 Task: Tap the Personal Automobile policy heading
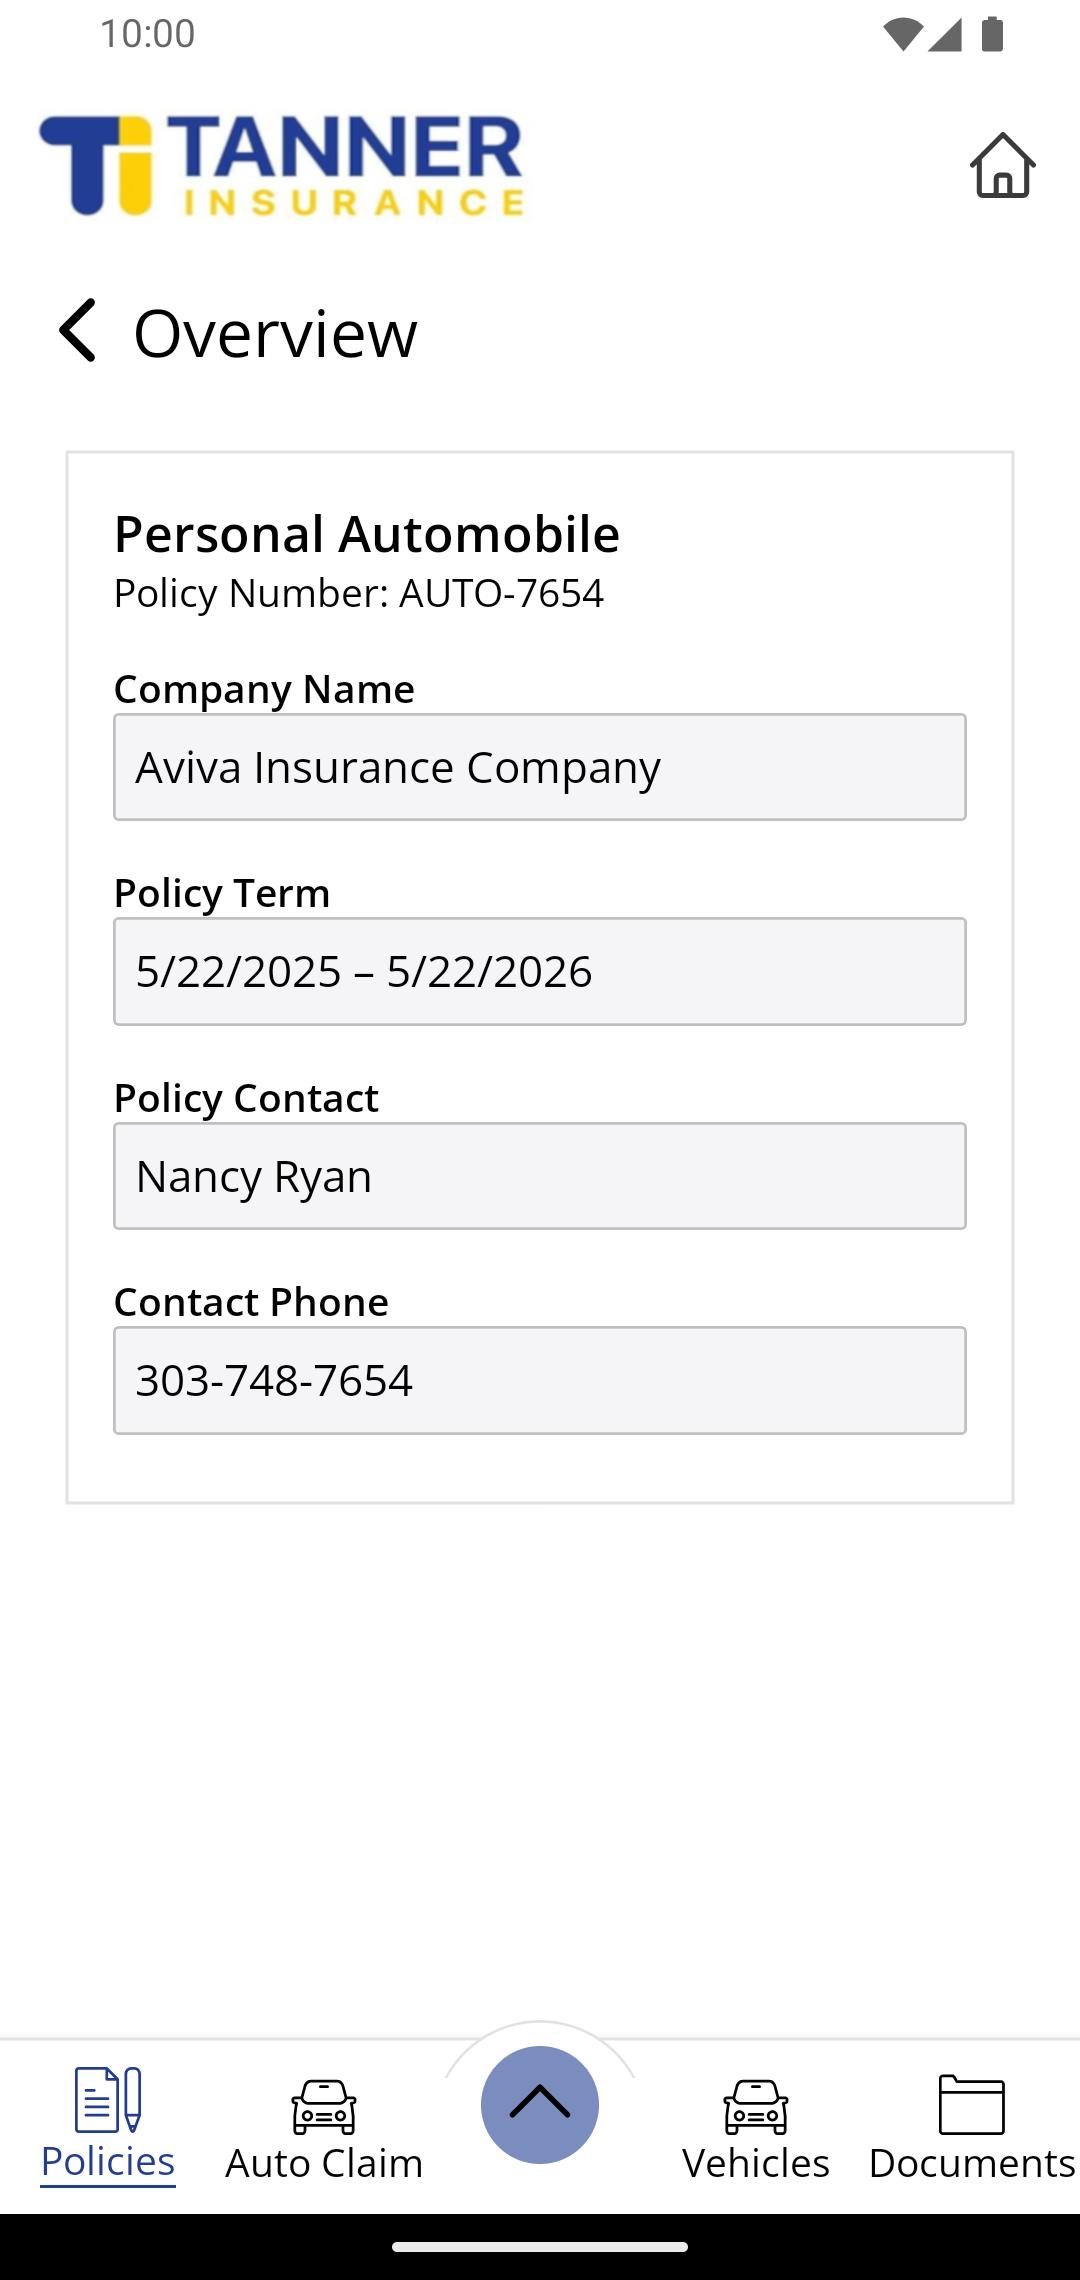[x=367, y=534]
